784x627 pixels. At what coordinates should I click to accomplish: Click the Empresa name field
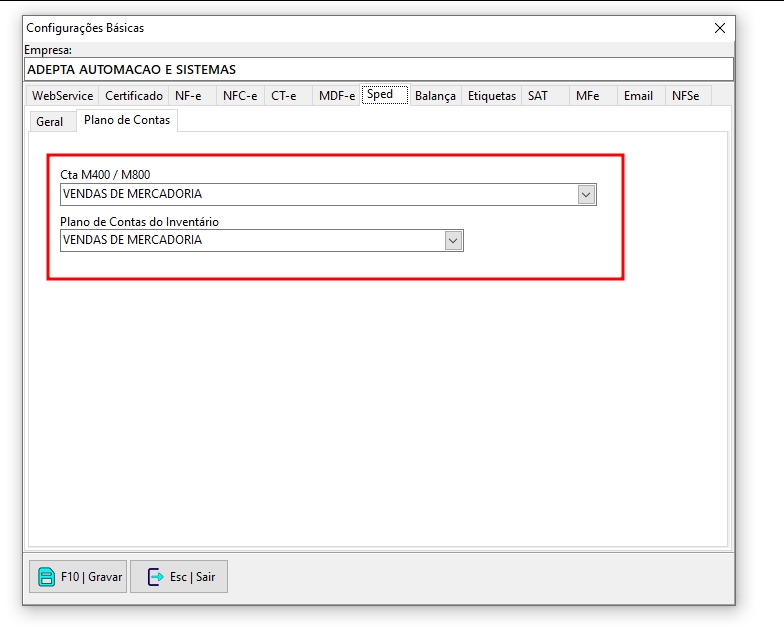378,70
